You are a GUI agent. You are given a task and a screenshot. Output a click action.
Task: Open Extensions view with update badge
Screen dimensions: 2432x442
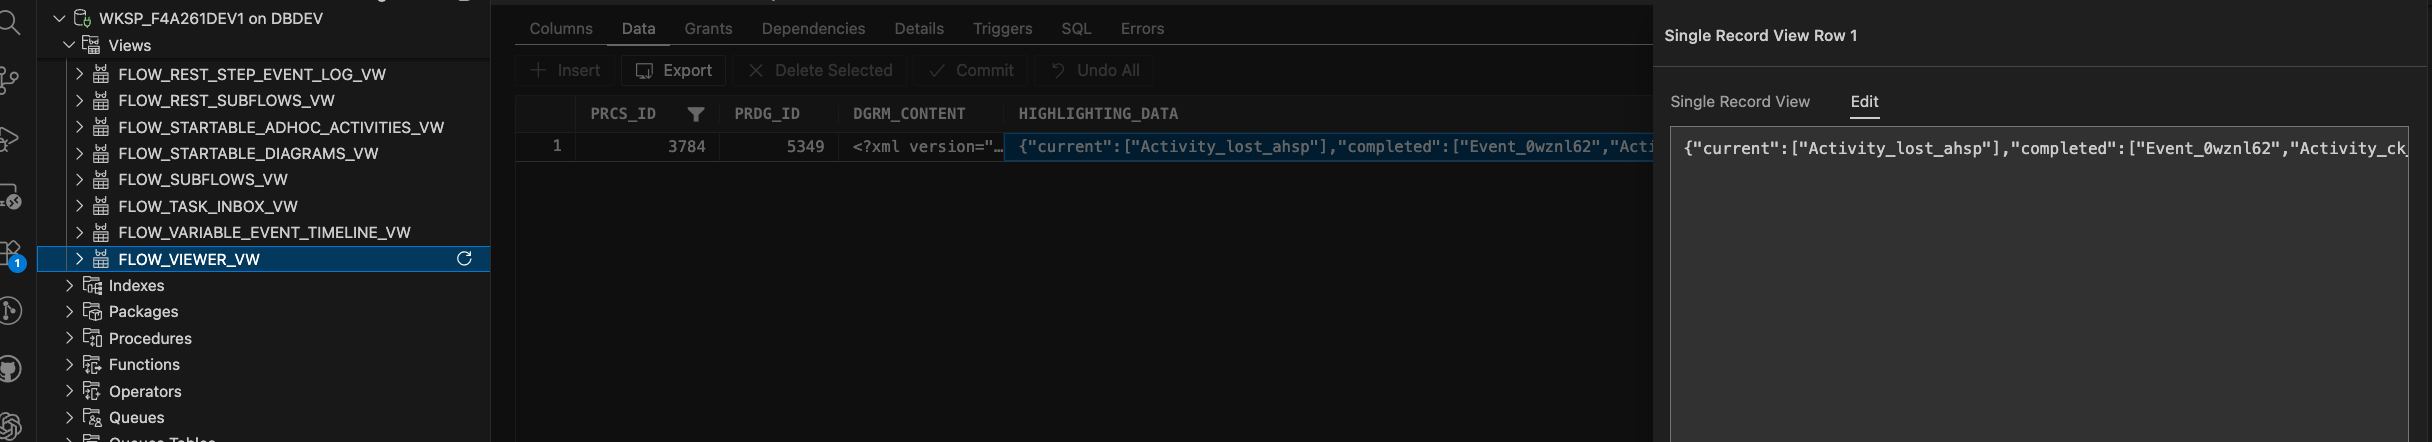pyautogui.click(x=10, y=253)
